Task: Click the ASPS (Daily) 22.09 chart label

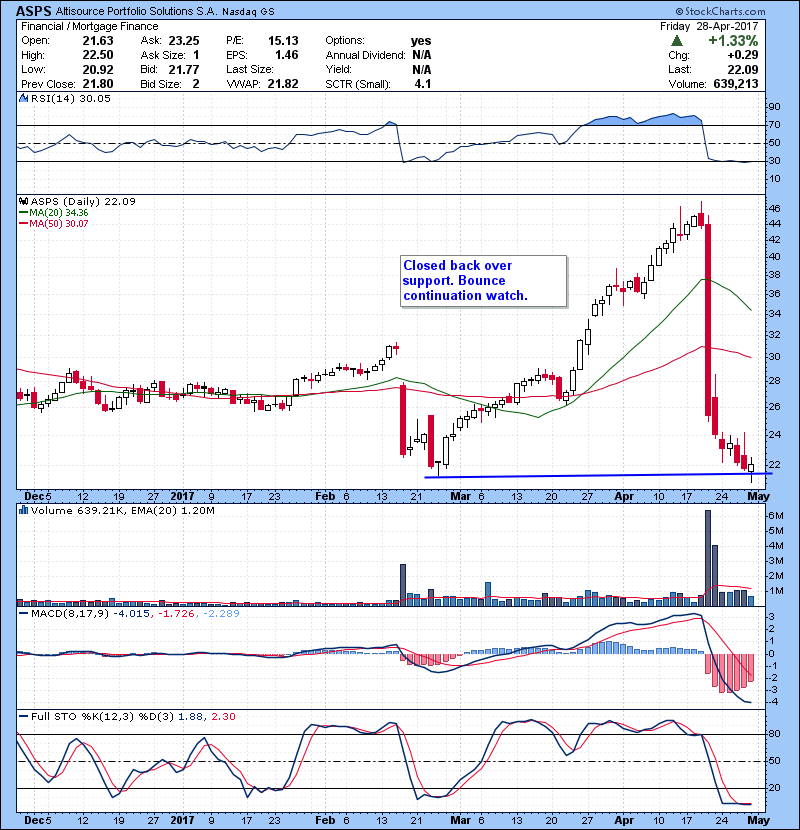Action: point(83,202)
